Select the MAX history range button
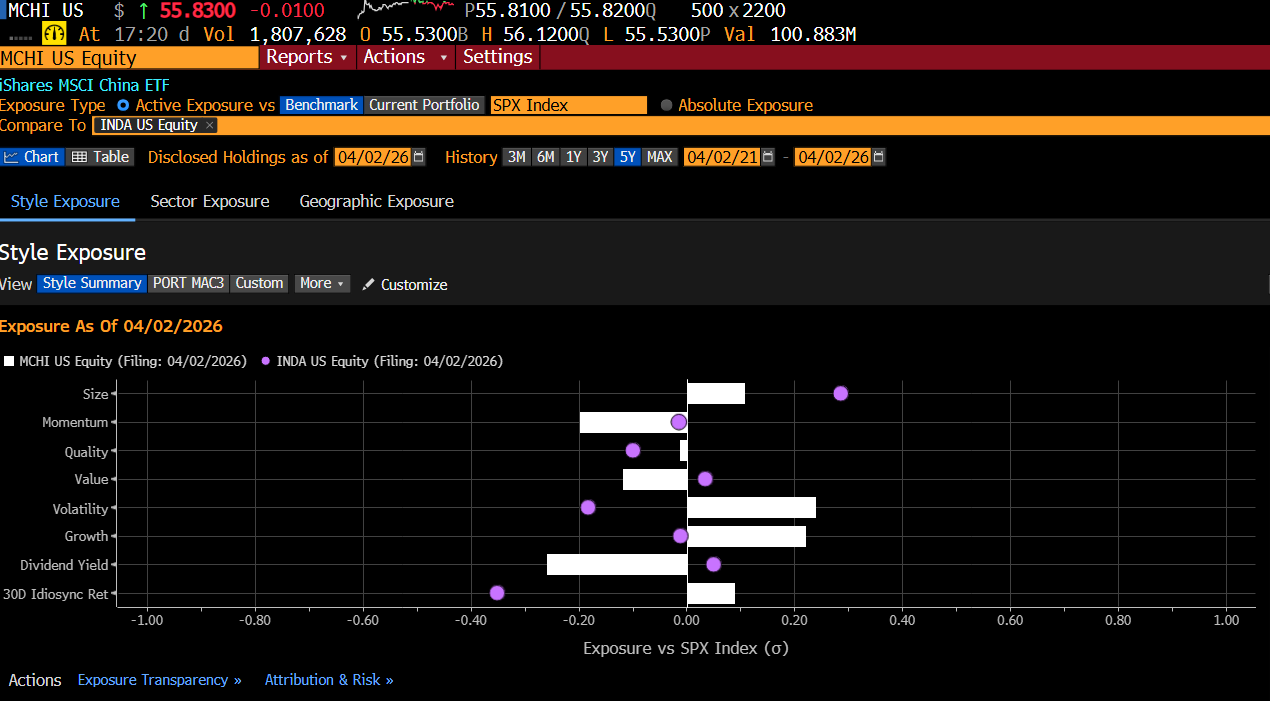This screenshot has height=701, width=1270. [658, 157]
